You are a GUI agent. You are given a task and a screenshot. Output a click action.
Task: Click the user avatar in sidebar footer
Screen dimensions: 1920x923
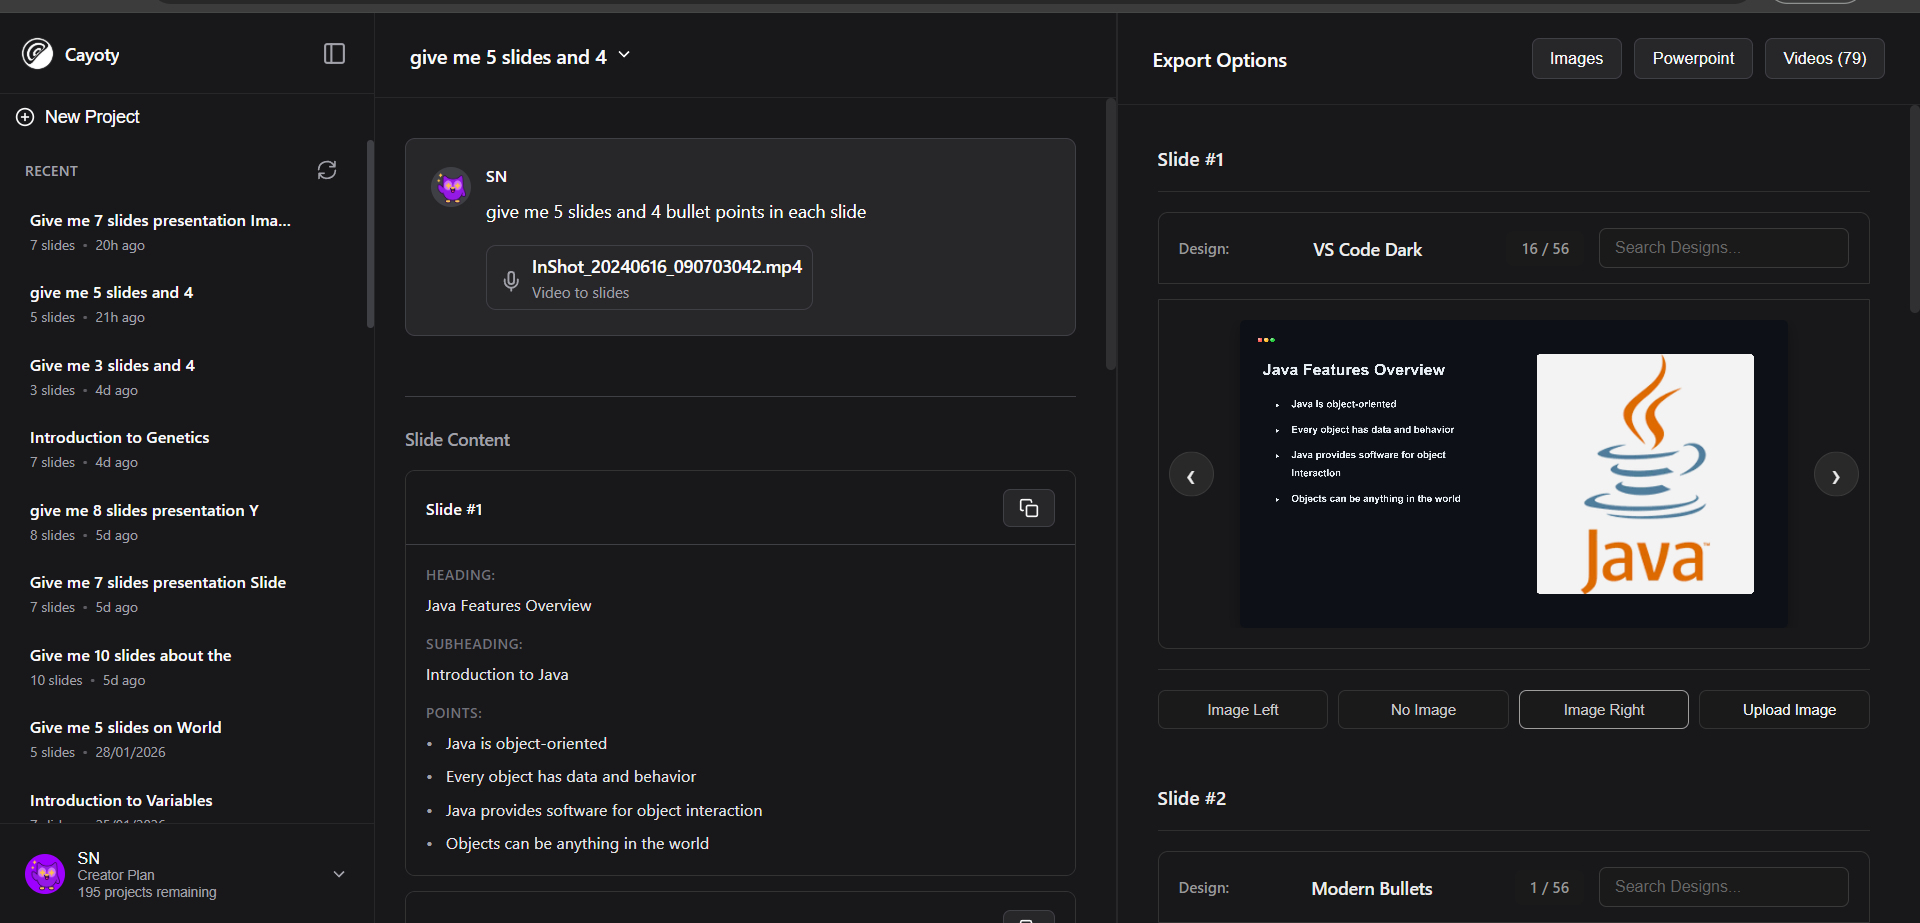click(45, 874)
